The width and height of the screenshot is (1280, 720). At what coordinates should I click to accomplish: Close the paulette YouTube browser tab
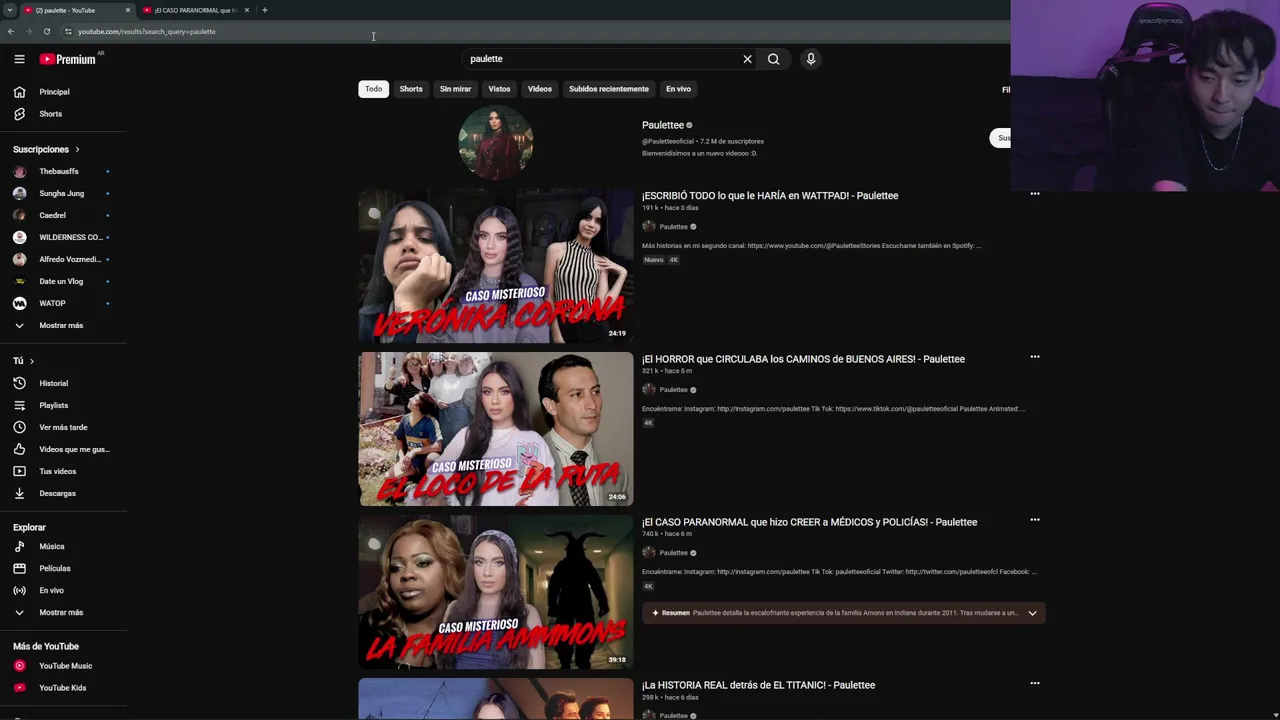pyautogui.click(x=128, y=10)
